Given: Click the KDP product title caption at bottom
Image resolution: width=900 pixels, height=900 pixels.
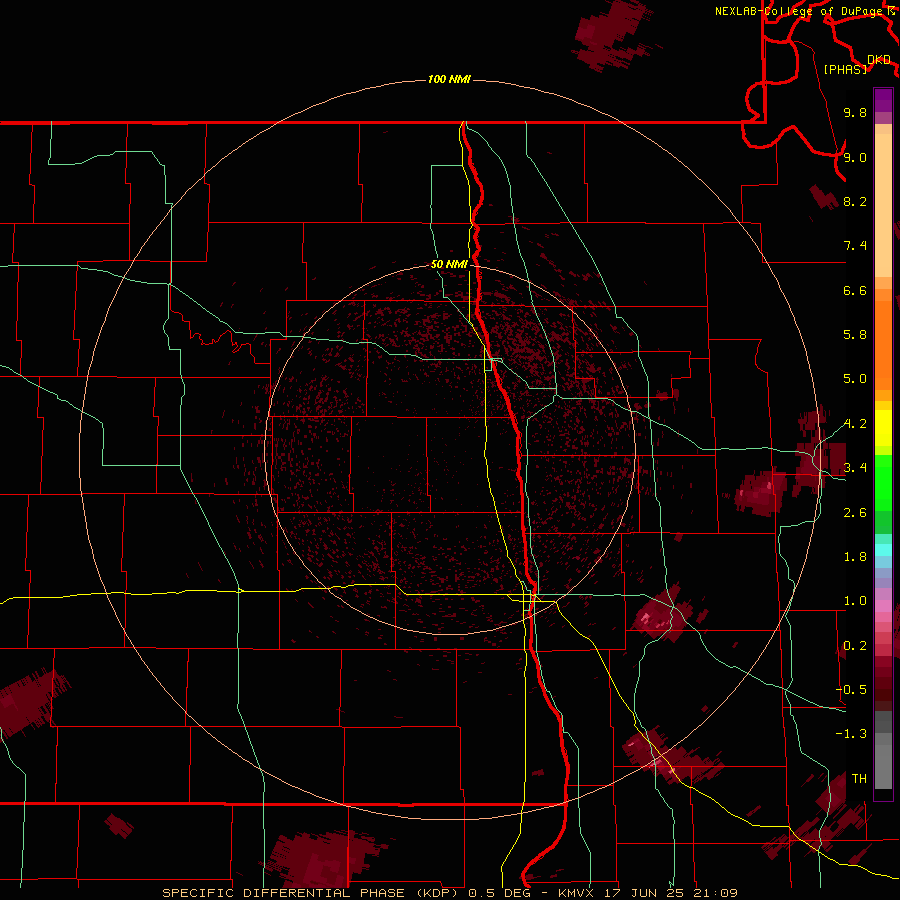Looking at the screenshot, I should 449,893.
